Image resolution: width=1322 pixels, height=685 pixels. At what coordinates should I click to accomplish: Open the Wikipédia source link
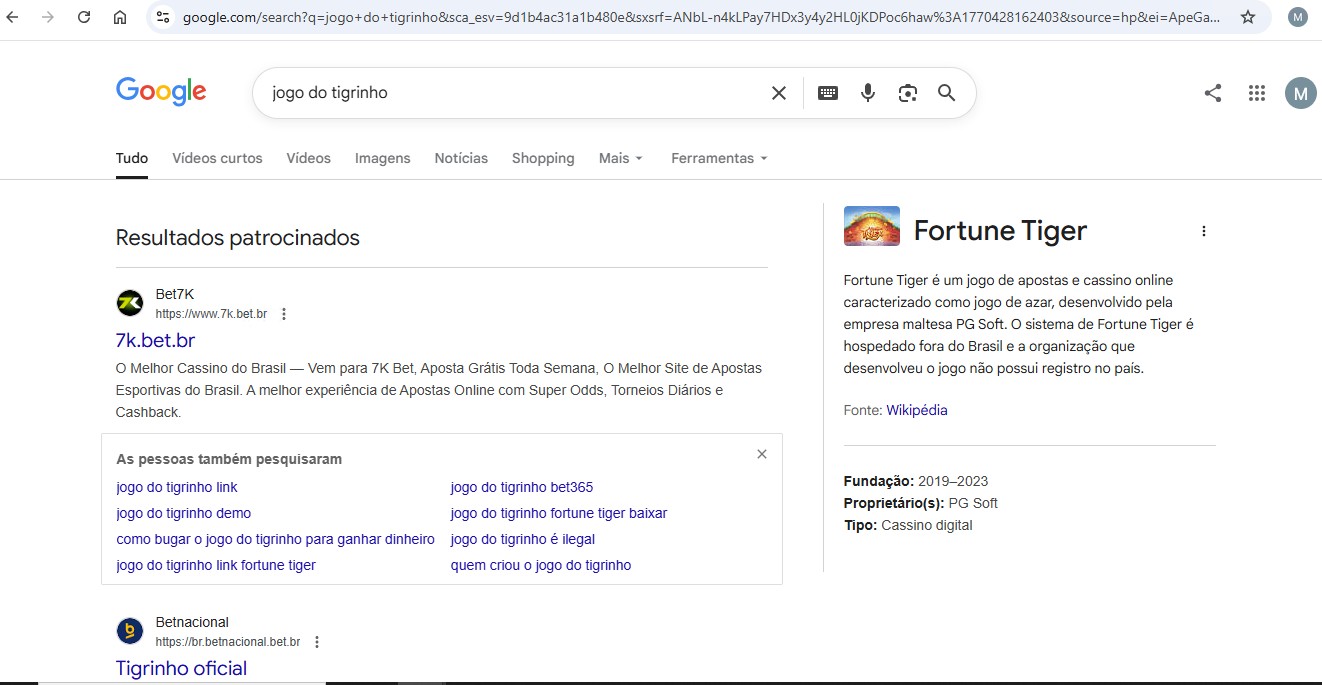coord(916,410)
